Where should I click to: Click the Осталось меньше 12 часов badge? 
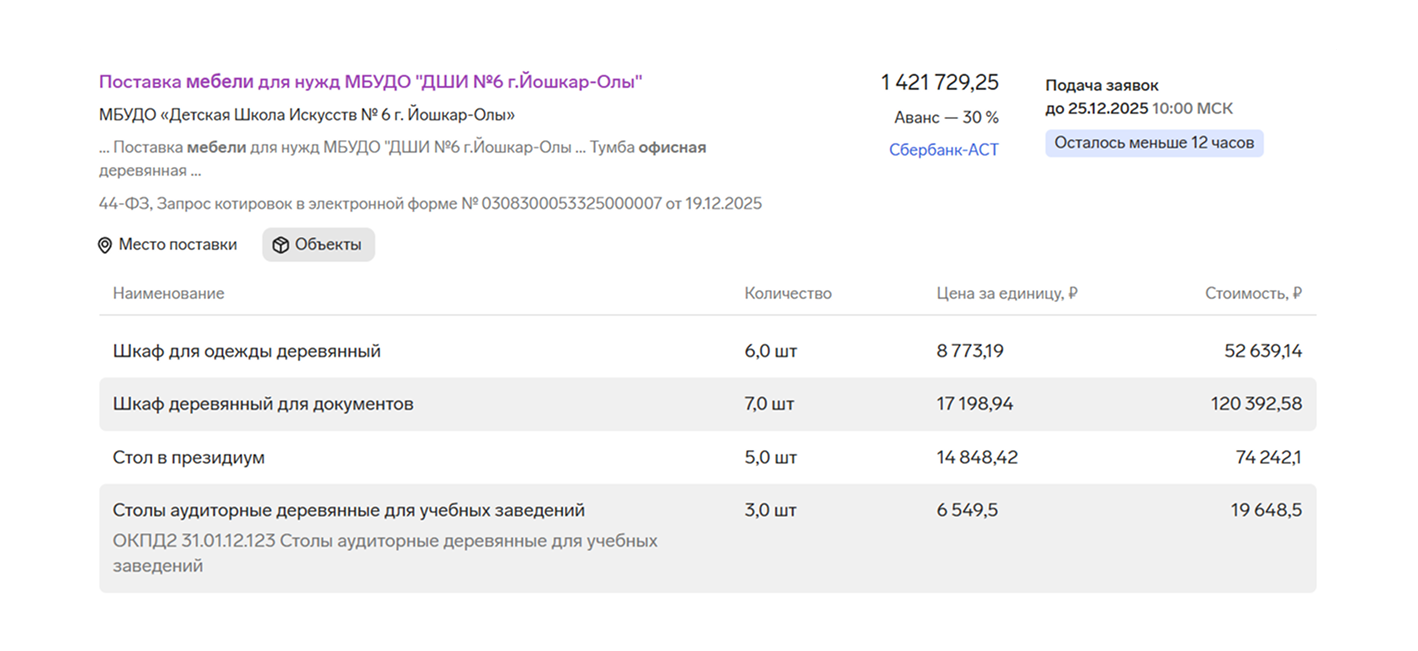(1154, 143)
